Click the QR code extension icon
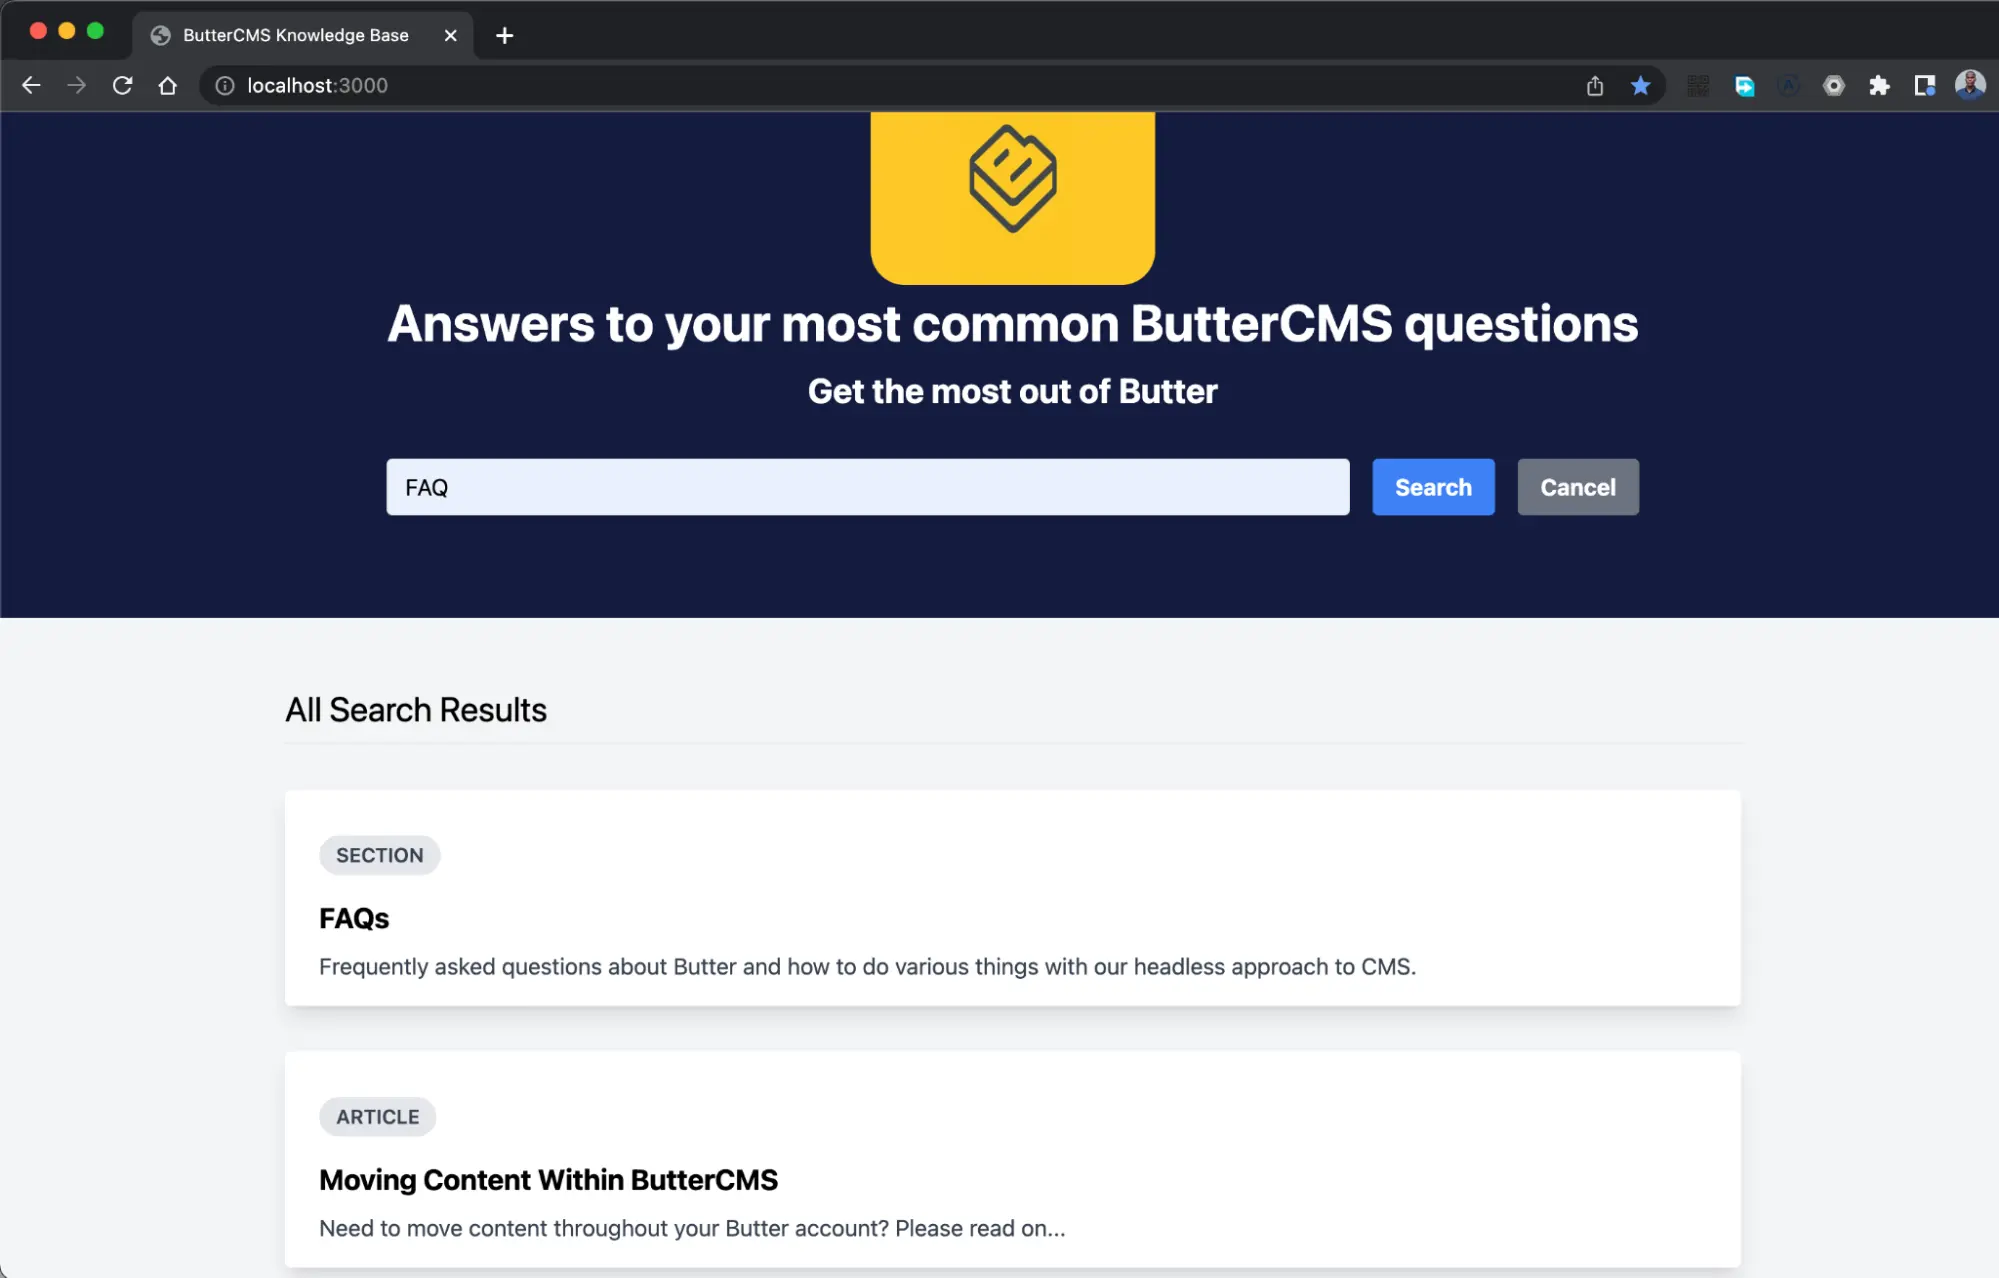1999x1278 pixels. [1698, 86]
